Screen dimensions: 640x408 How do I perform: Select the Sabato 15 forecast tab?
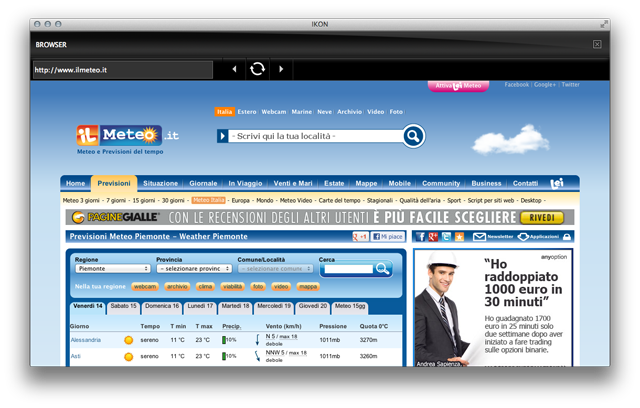124,308
